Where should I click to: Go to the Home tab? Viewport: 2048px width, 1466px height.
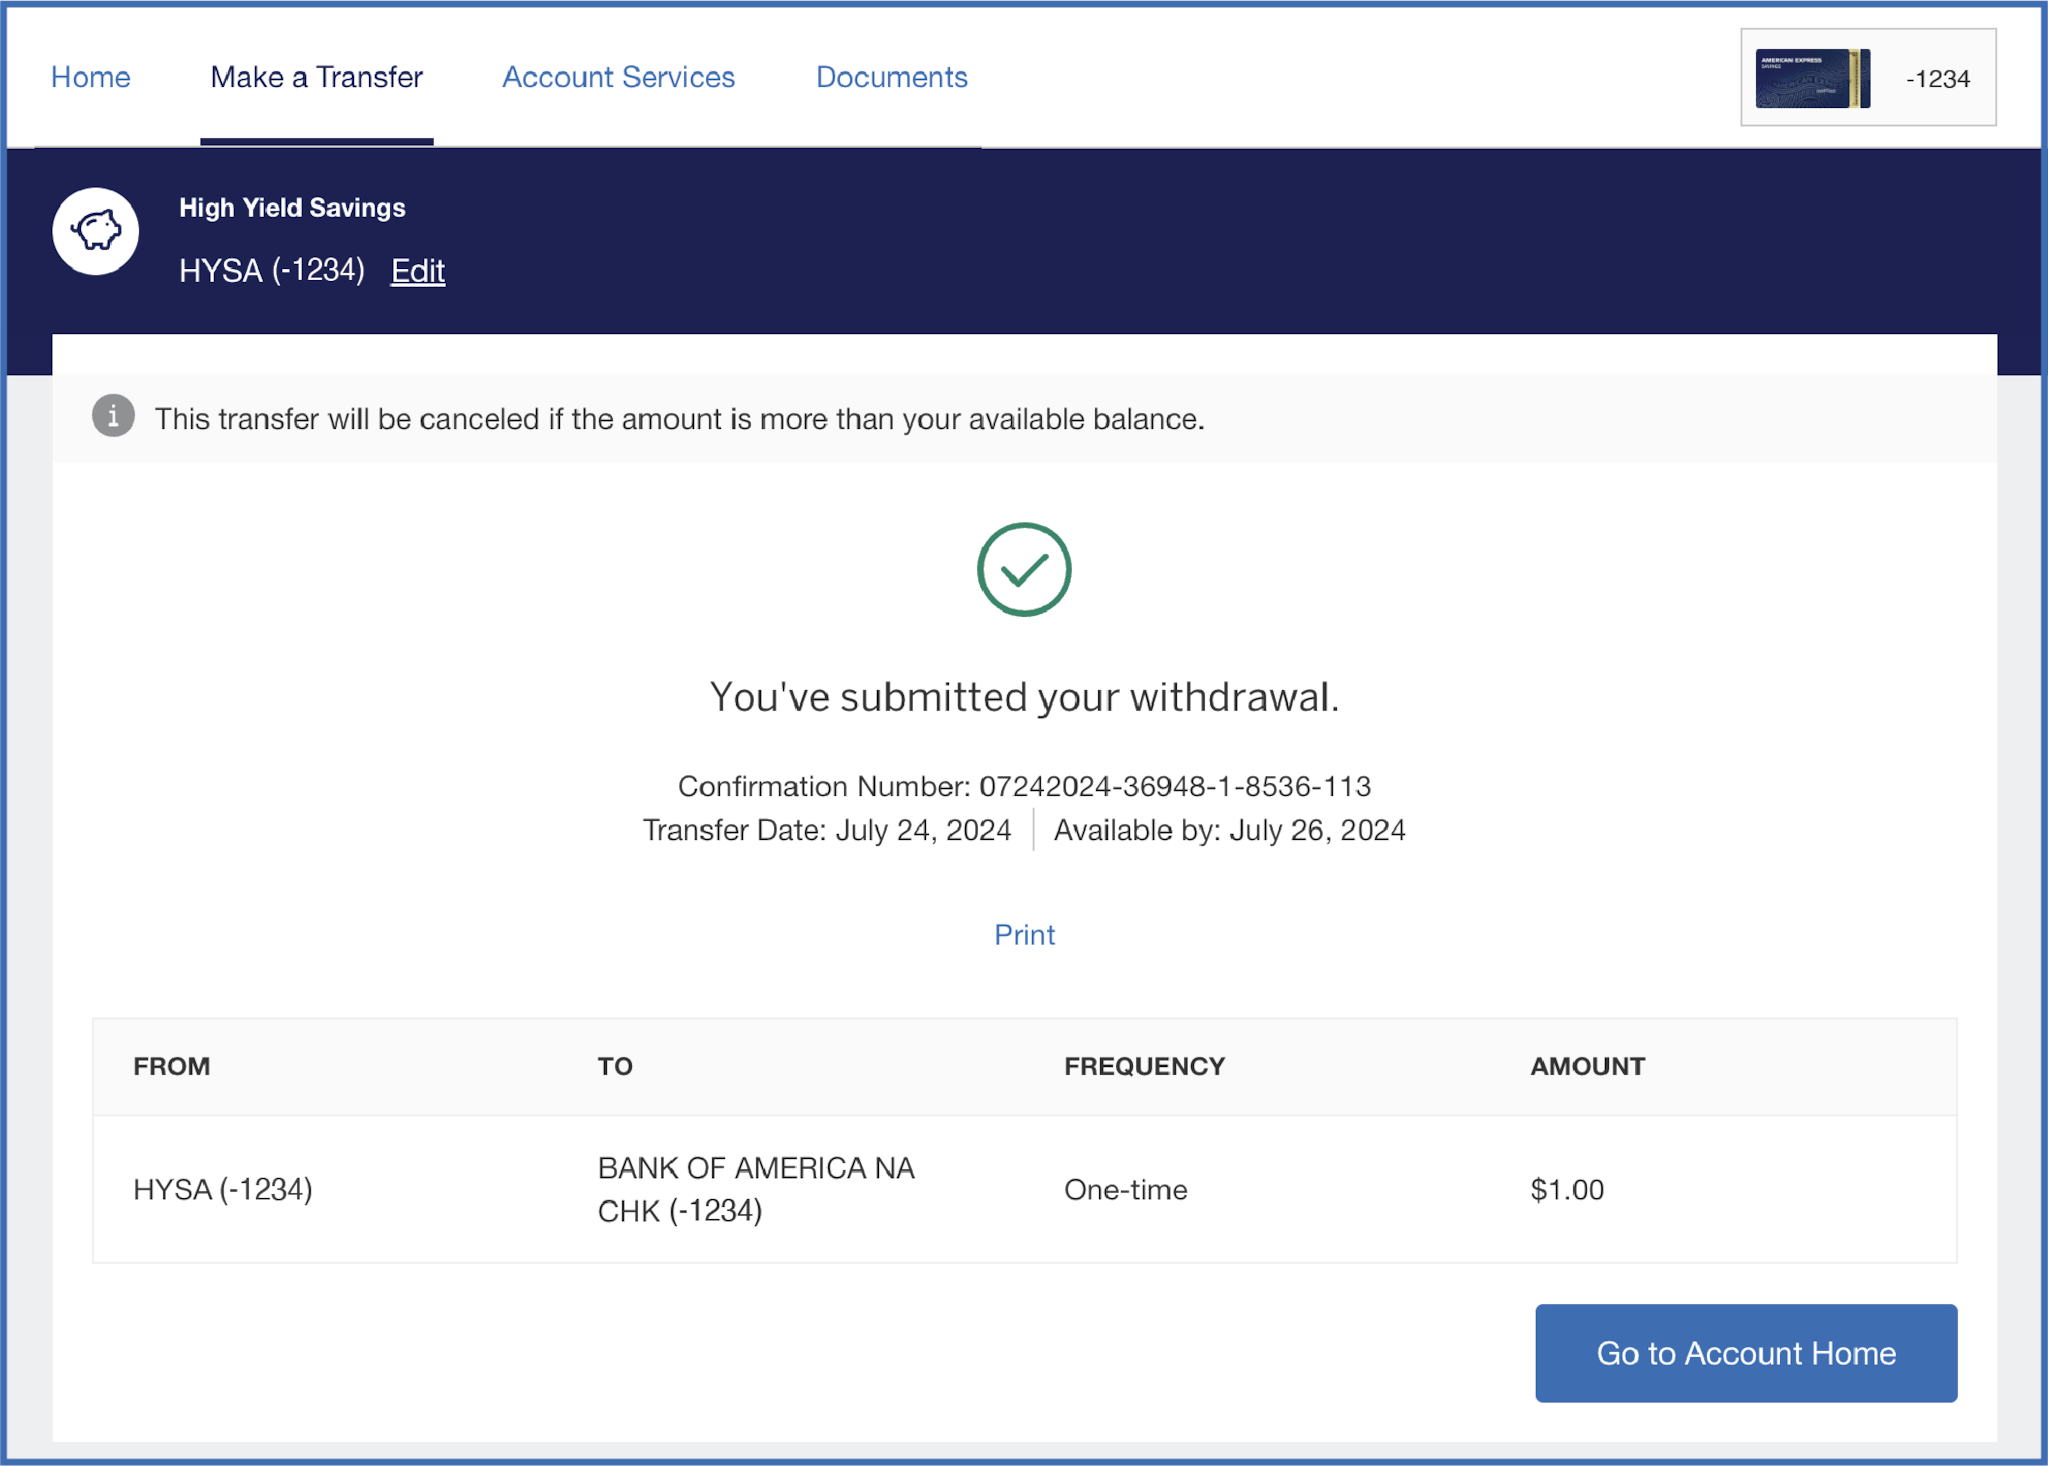coord(90,77)
